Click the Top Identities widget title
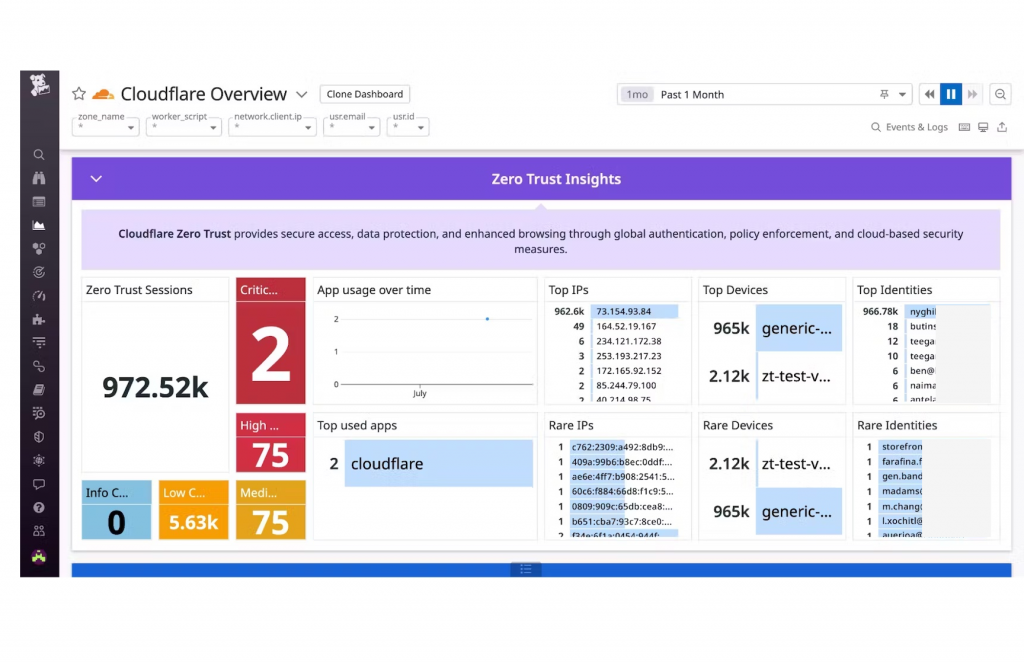The image size is (1024, 662). (894, 290)
